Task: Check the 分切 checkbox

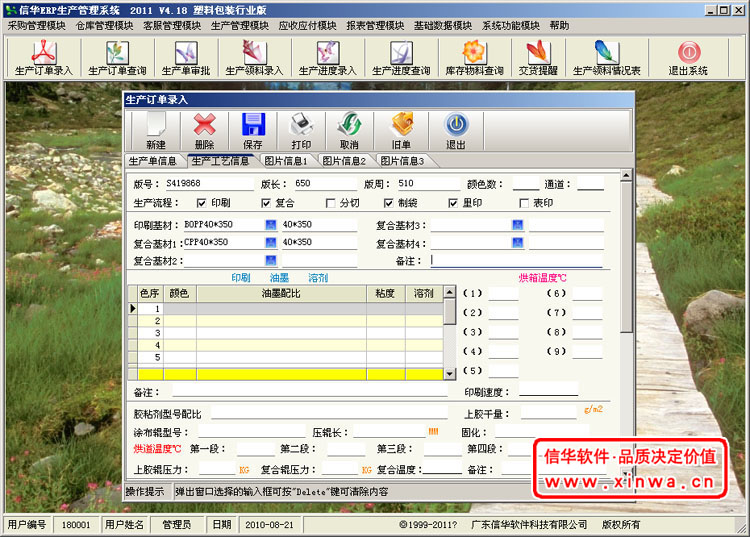Action: pyautogui.click(x=330, y=203)
